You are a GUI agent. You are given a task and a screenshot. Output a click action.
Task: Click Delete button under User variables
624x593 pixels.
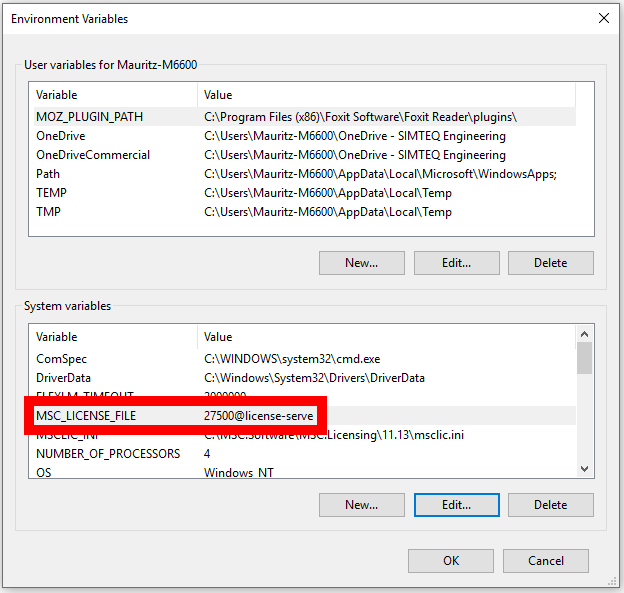[x=550, y=263]
